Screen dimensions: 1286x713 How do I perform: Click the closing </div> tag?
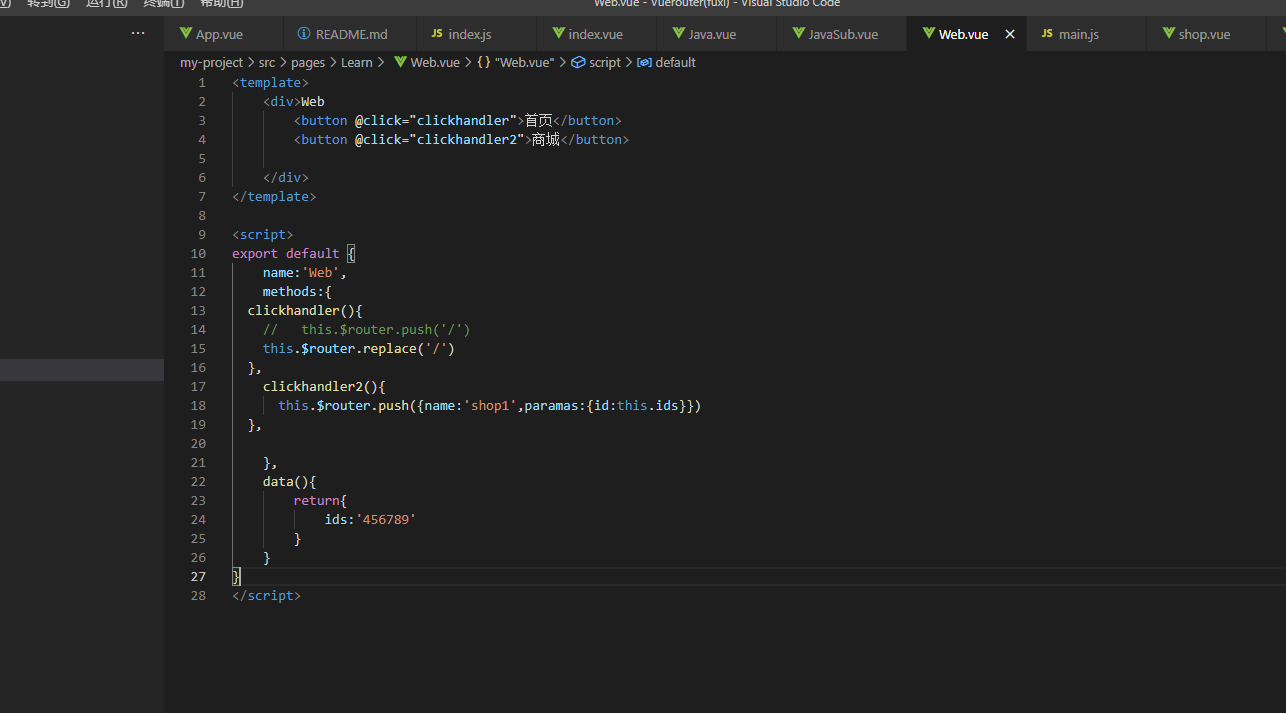(286, 178)
